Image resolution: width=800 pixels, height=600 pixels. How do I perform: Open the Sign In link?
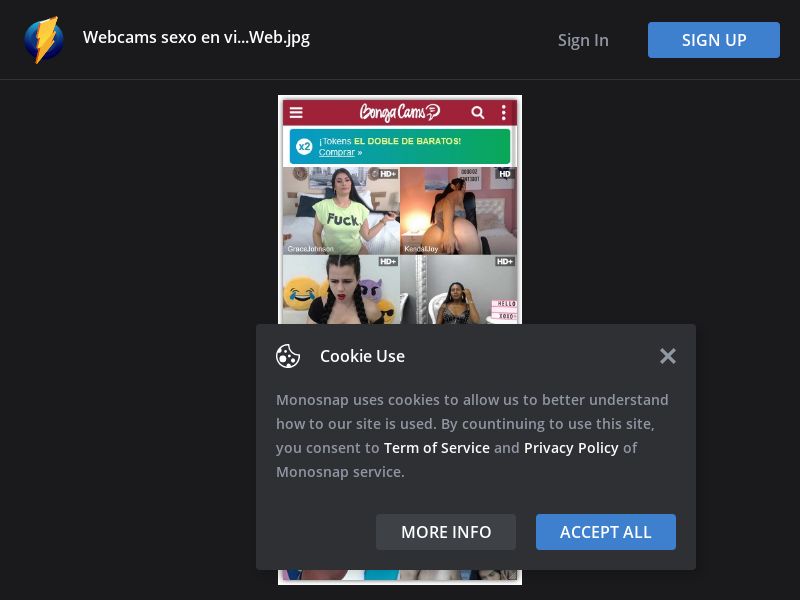(x=583, y=40)
